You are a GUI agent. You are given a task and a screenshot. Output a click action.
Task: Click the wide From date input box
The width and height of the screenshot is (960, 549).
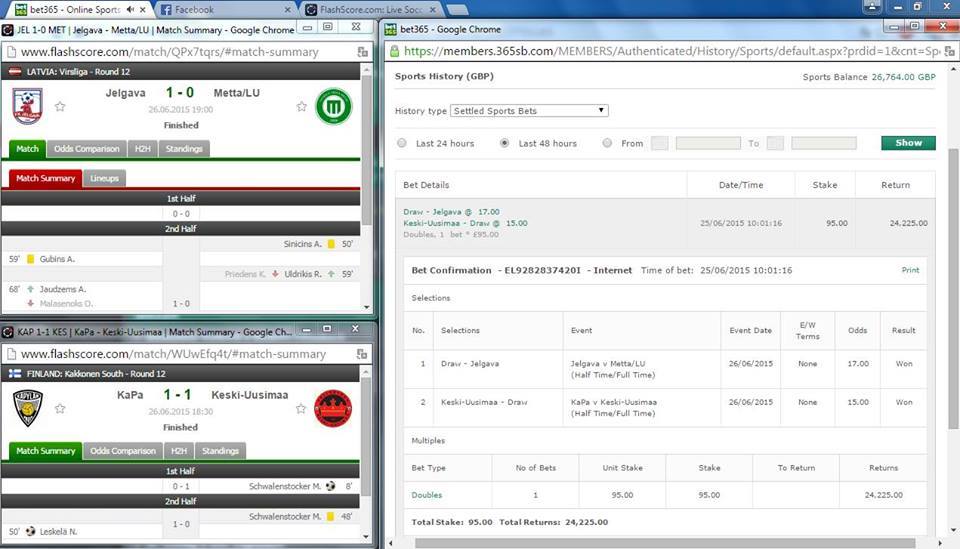pos(708,143)
